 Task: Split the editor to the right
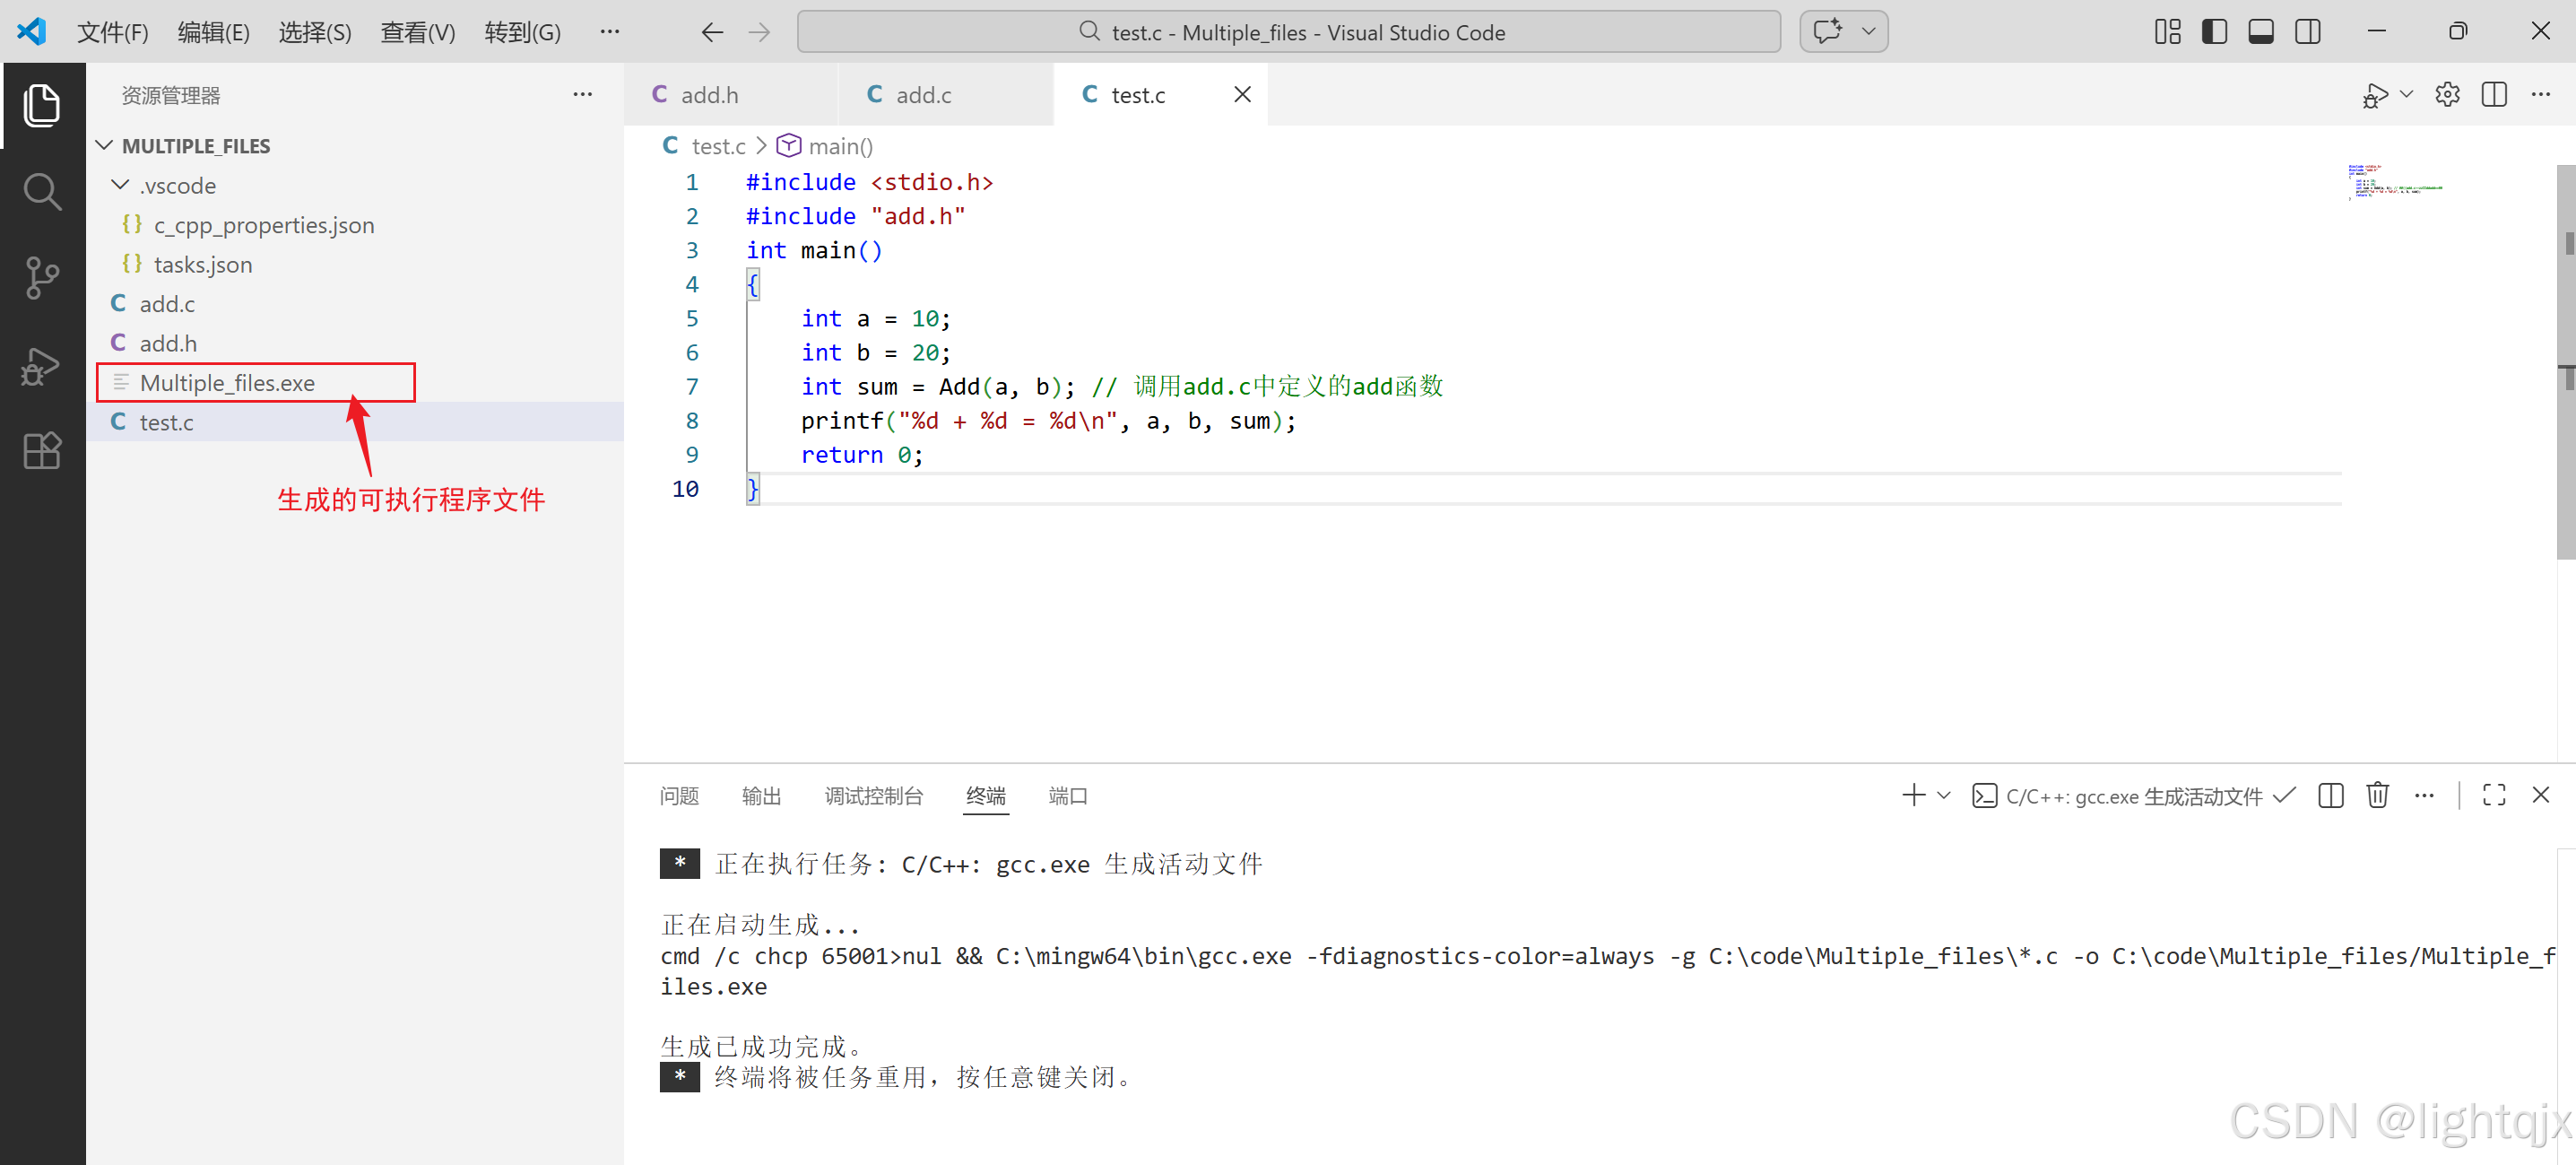[2494, 95]
